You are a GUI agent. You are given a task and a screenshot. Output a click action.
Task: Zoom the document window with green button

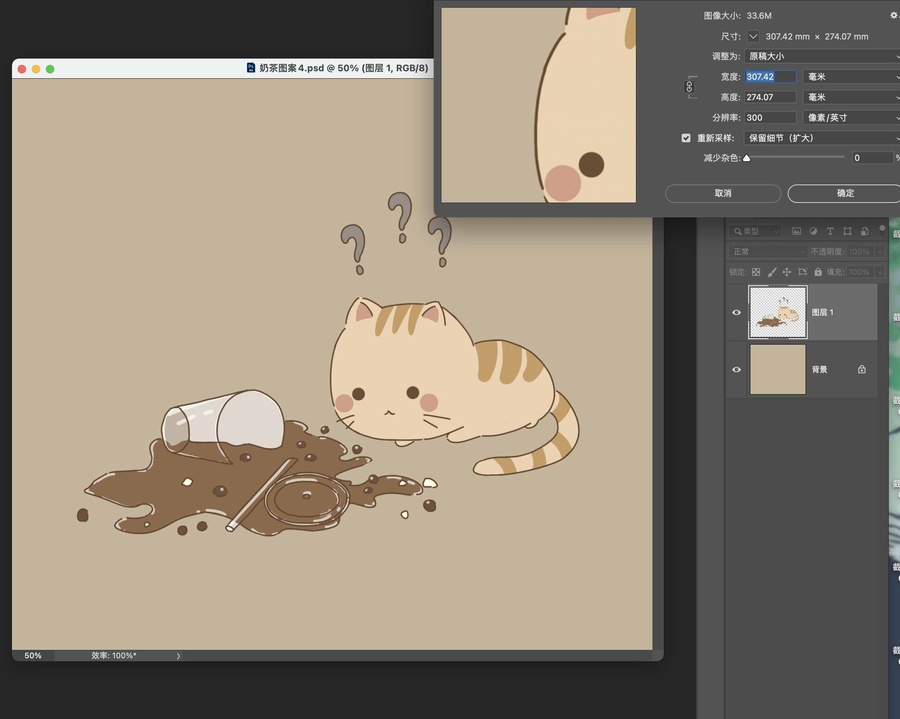[x=50, y=69]
